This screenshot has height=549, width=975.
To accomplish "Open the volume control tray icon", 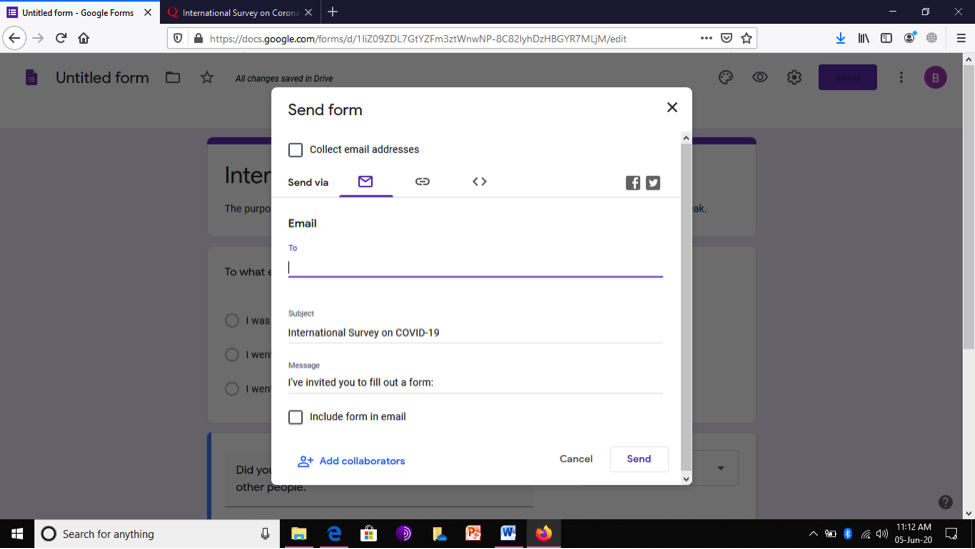I will (882, 534).
